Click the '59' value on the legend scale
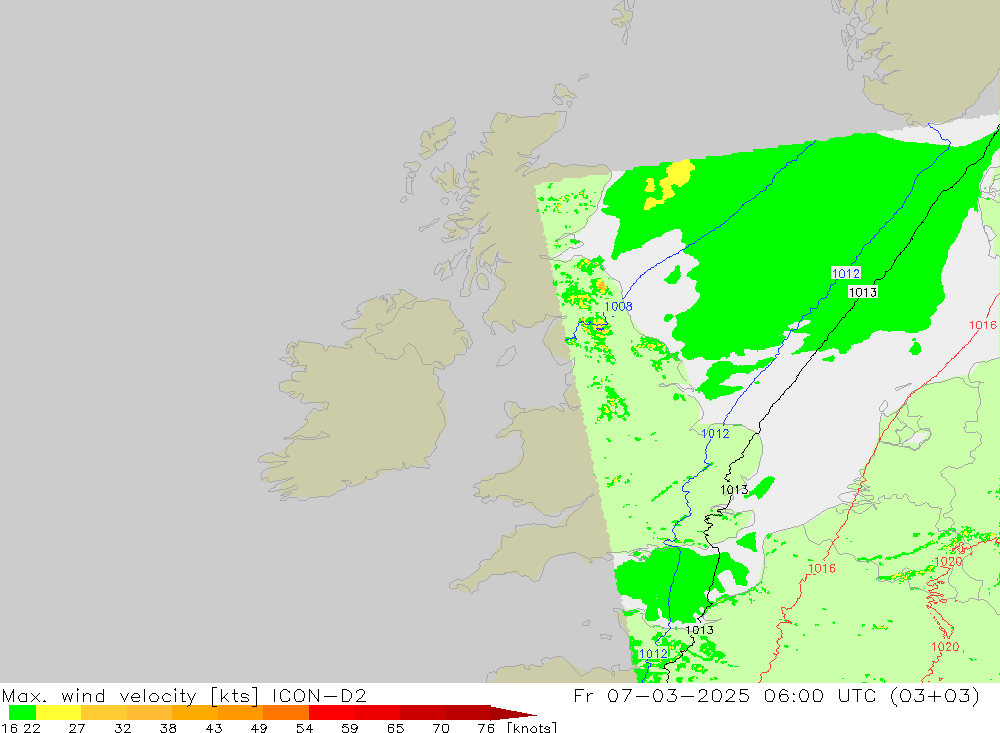 coord(349,727)
